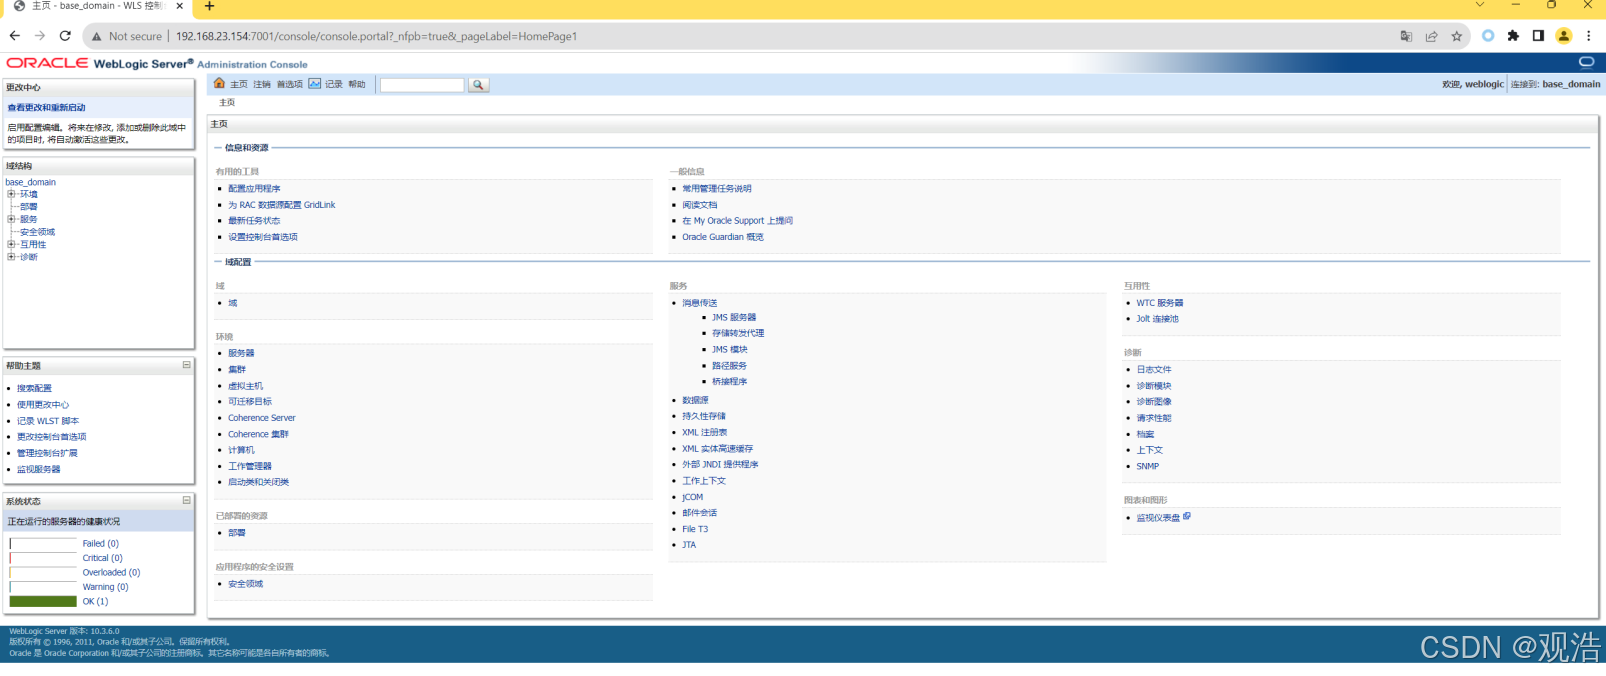The height and width of the screenshot is (676, 1606).
Task: Click the empty Warning health status bar
Action: [43, 587]
